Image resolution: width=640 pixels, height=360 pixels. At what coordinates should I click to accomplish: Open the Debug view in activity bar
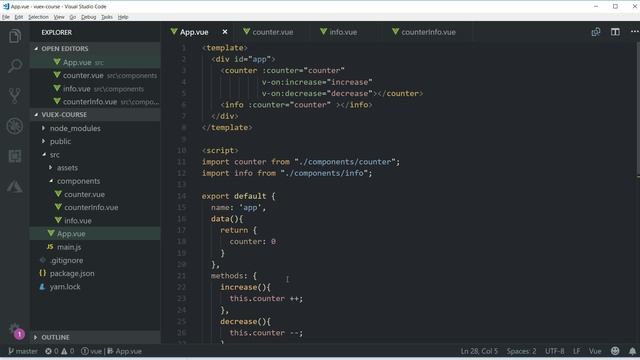[15, 126]
